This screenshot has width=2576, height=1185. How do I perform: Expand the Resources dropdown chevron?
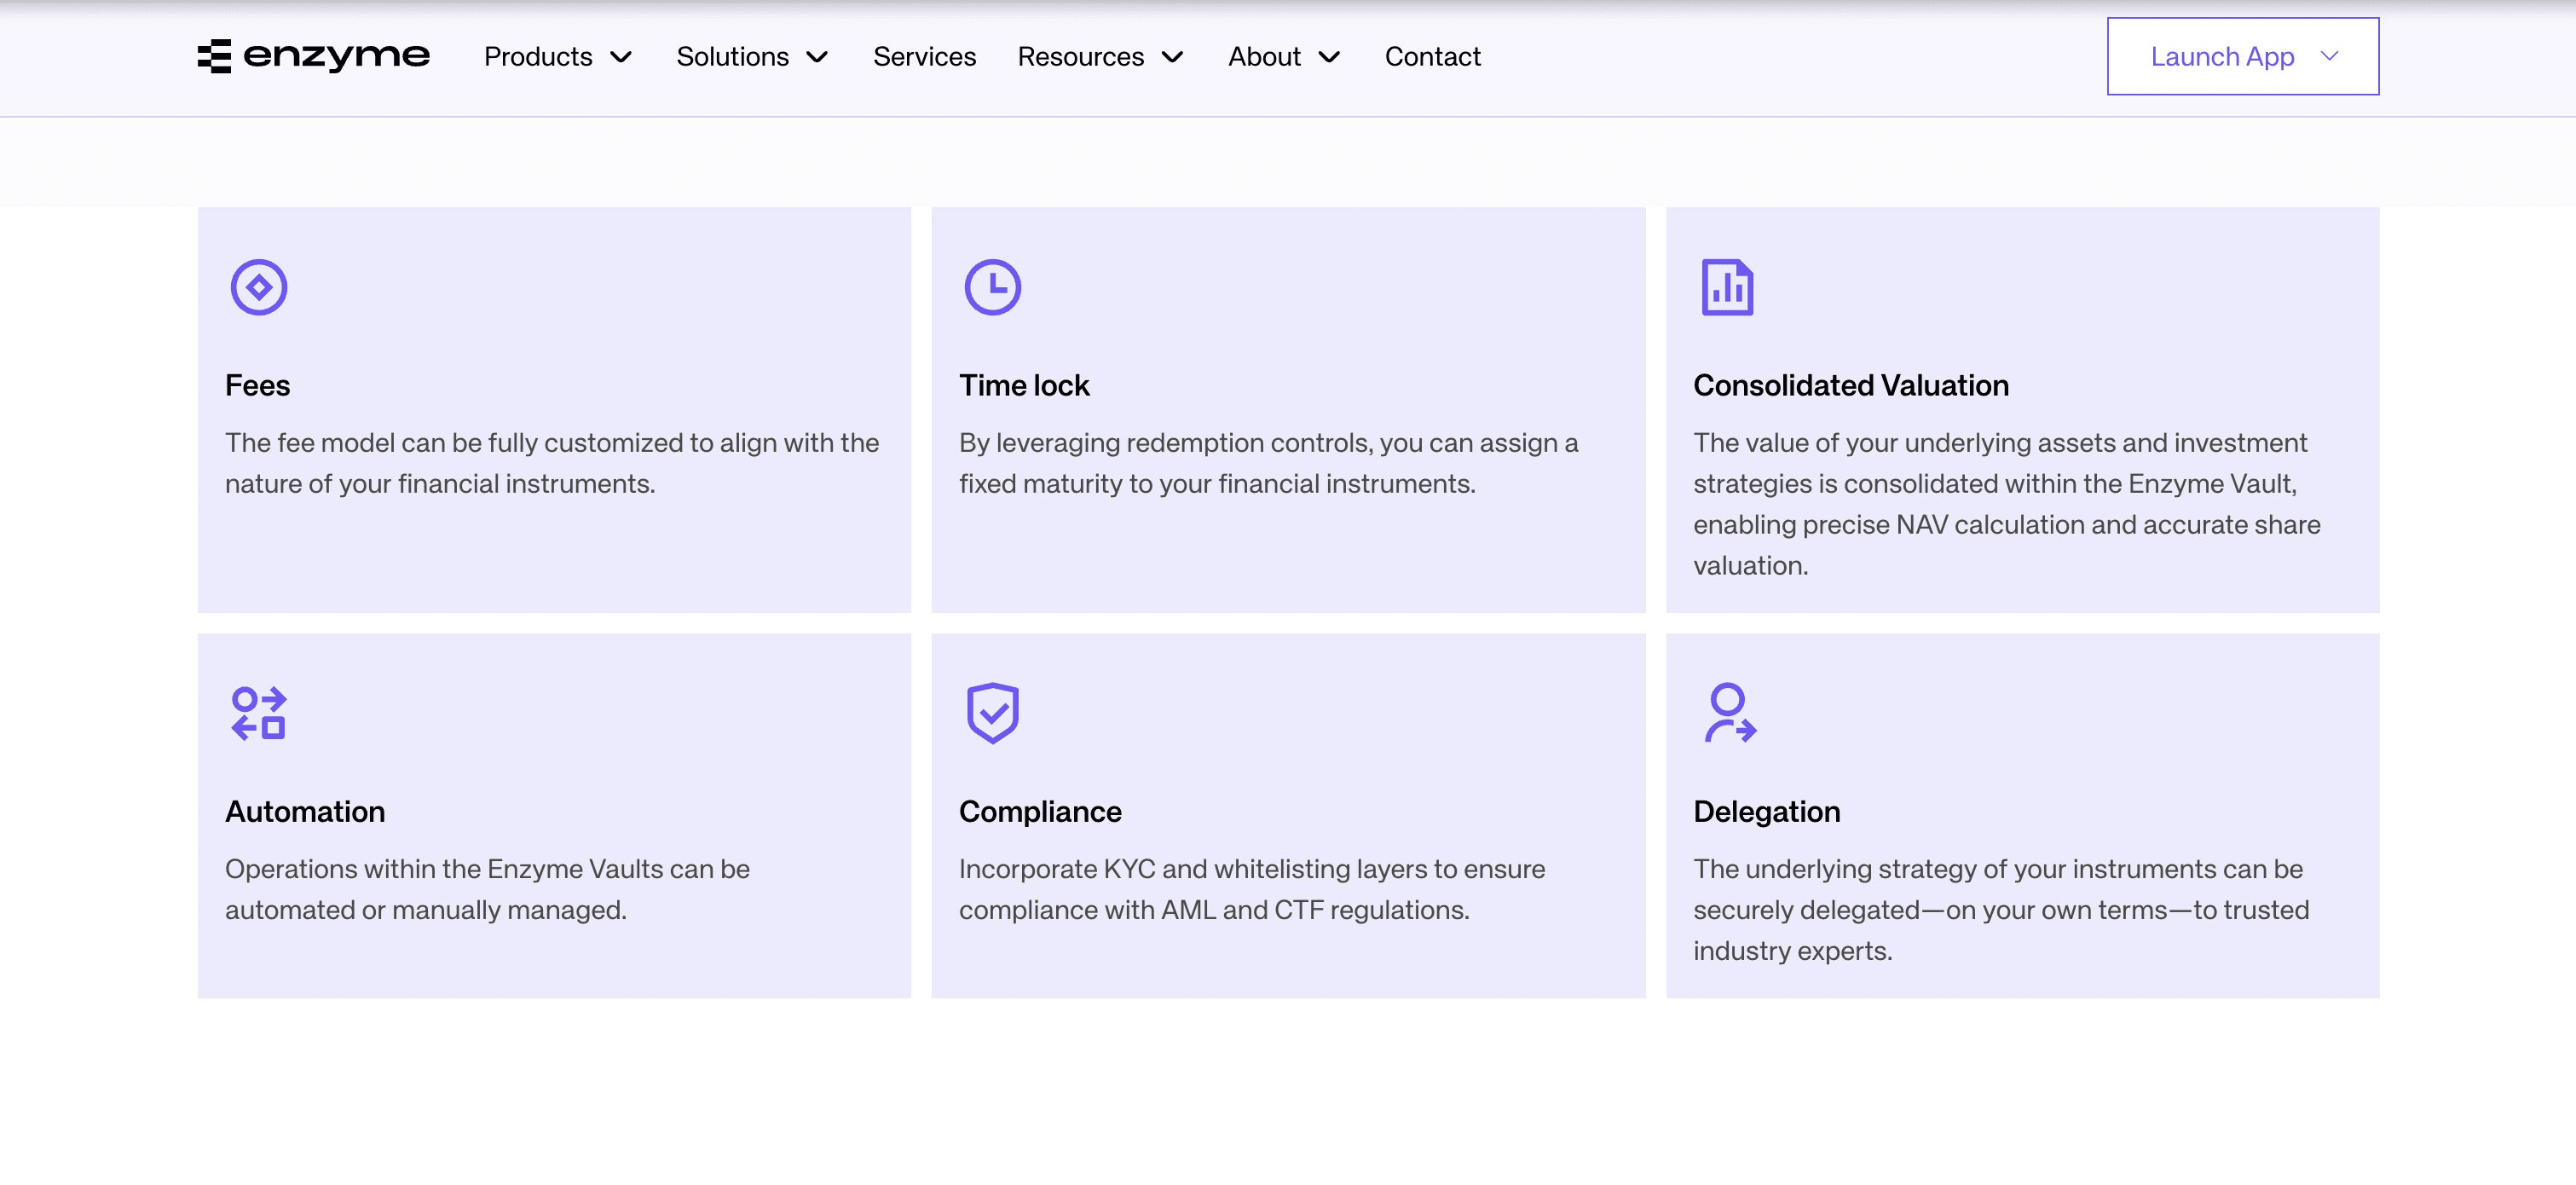coord(1173,57)
